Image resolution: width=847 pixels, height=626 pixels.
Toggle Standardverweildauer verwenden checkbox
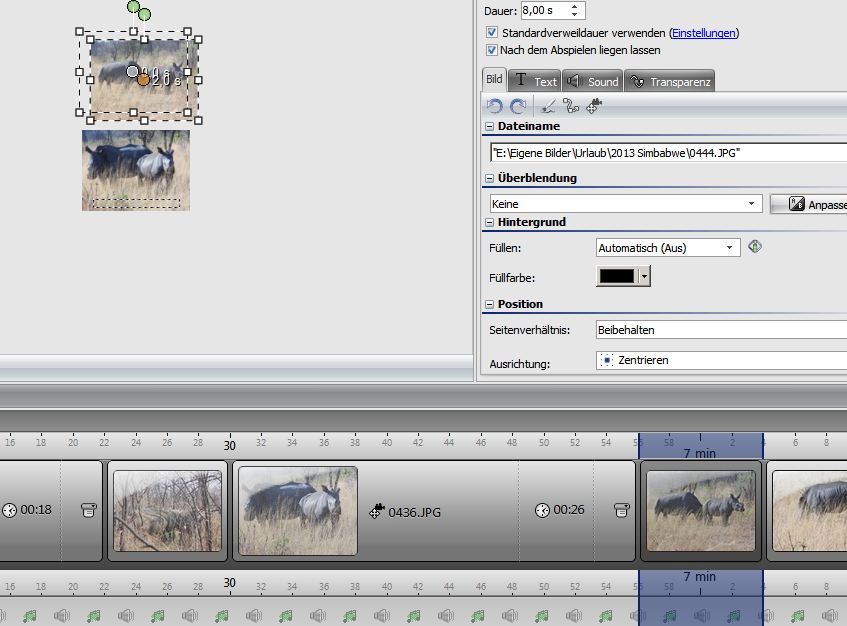[x=491, y=33]
